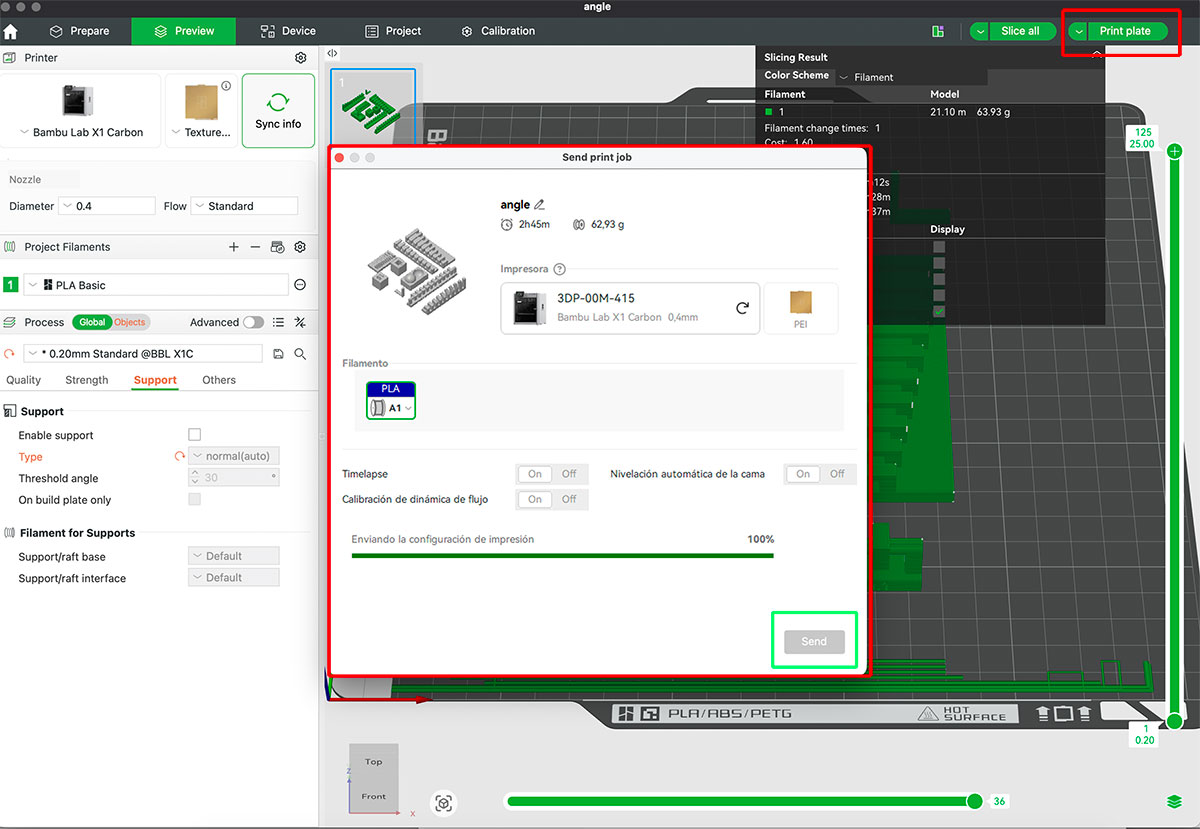1200x829 pixels.
Task: Switch to the Device tab
Action: tap(287, 31)
